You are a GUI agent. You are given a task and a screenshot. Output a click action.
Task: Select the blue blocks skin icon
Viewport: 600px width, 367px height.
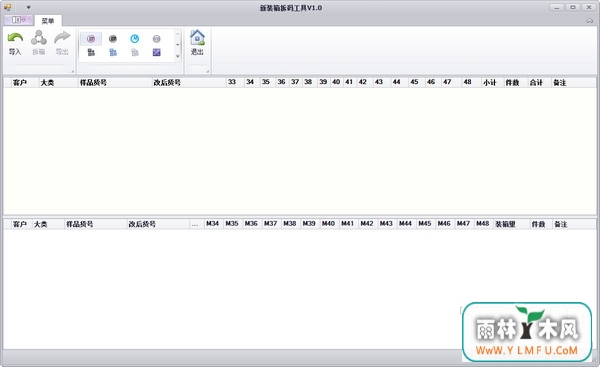pos(113,52)
